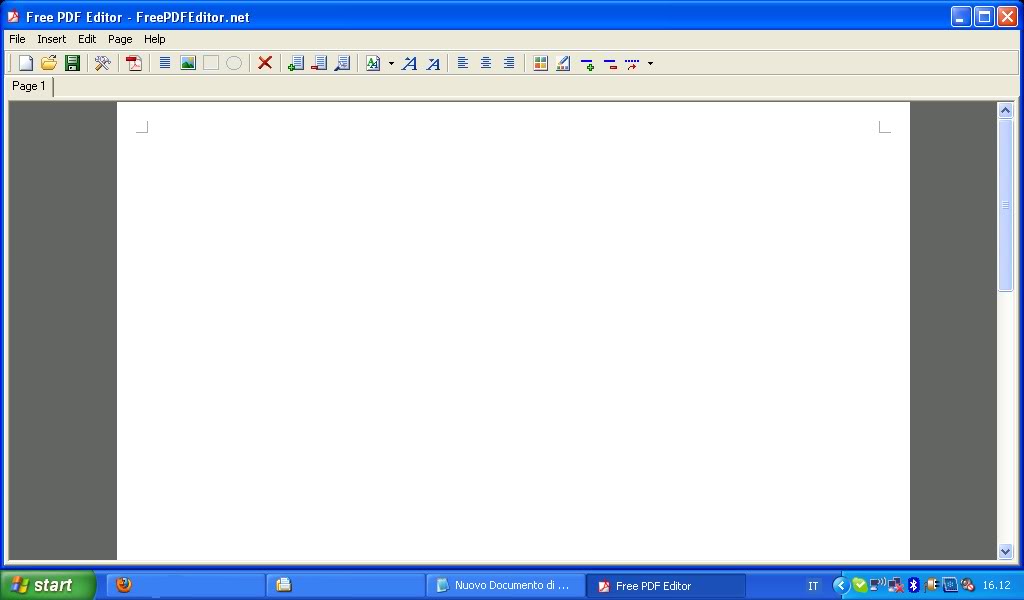Screen dimensions: 1024x600
Task: Expand the font style dropdown arrow
Action: coord(391,63)
